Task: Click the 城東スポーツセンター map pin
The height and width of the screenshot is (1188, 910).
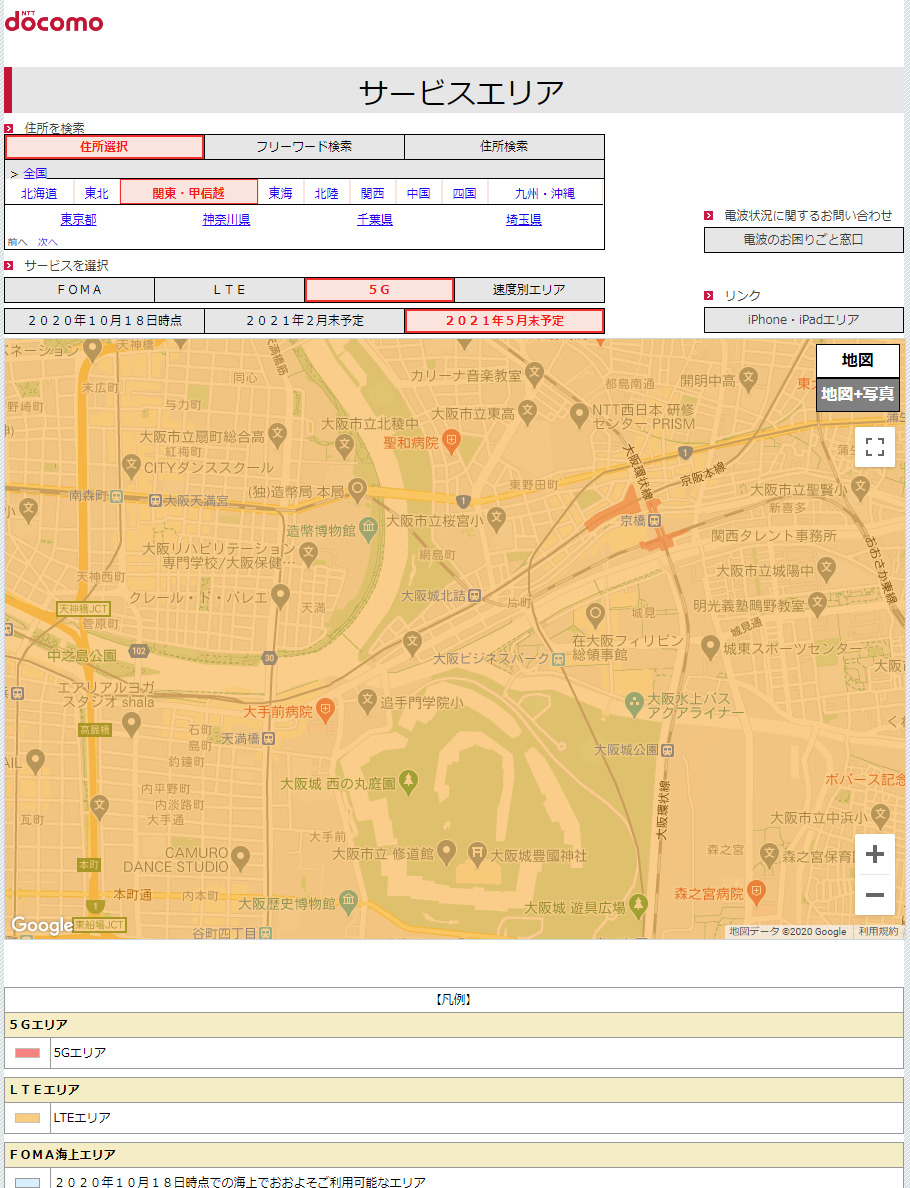Action: (x=710, y=647)
